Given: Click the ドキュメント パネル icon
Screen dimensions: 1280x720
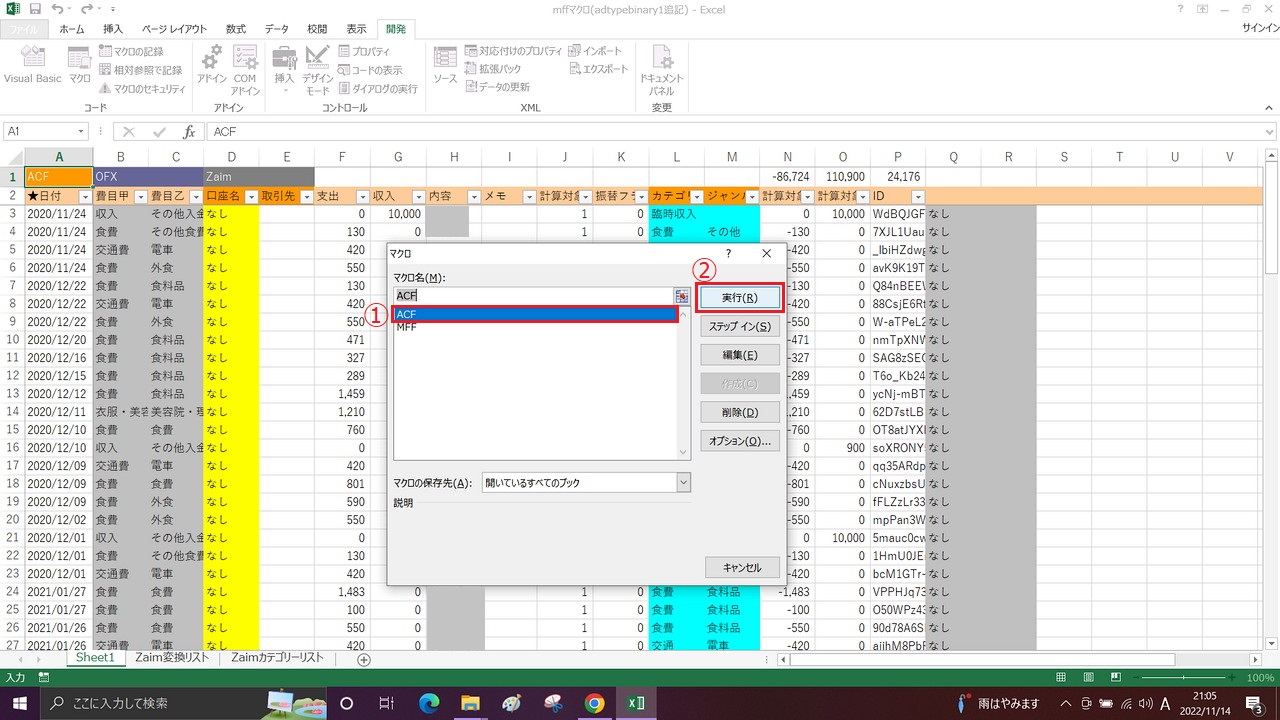Looking at the screenshot, I should 661,68.
